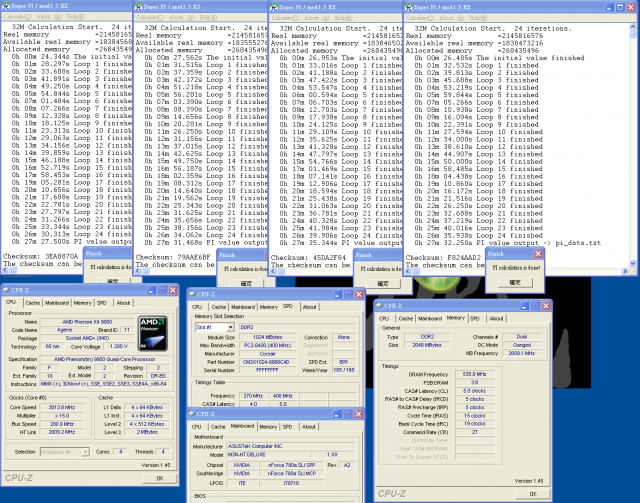The width and height of the screenshot is (640, 503).
Task: Confirm Finish dialog over checksum 45DA2F84 window
Action: coord(382,283)
